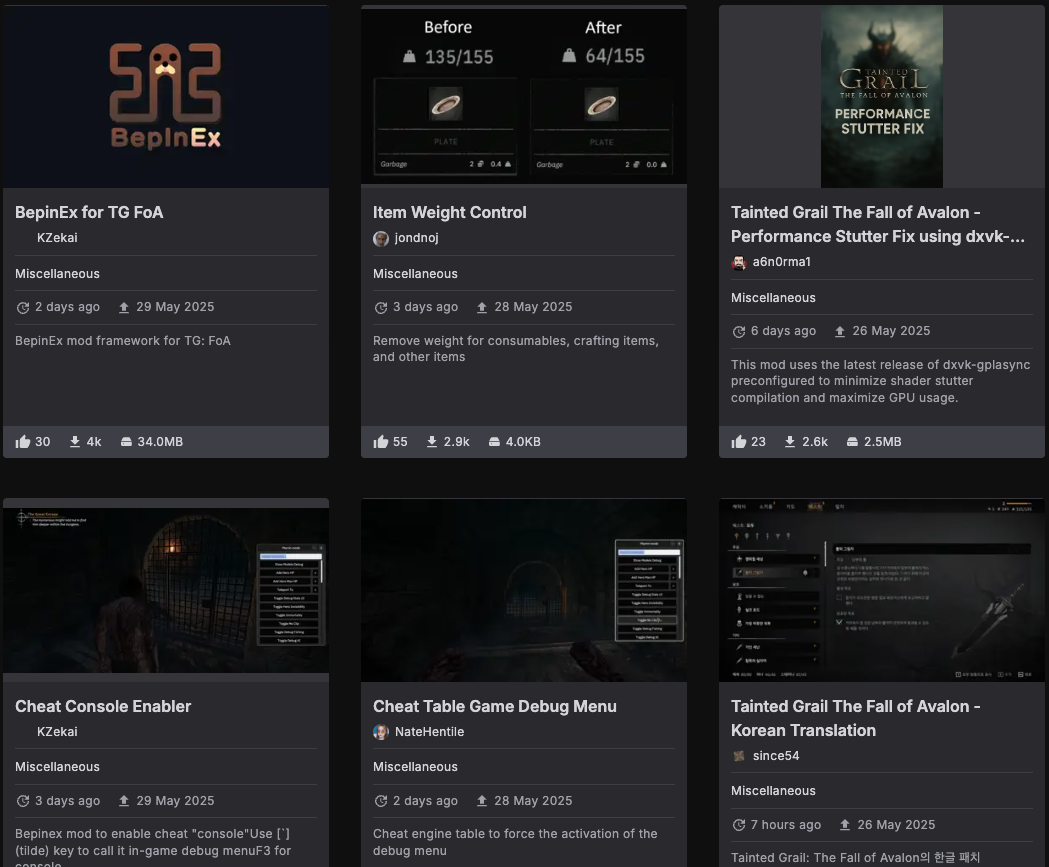Click NateHentile's avatar icon
1049x867 pixels.
381,733
